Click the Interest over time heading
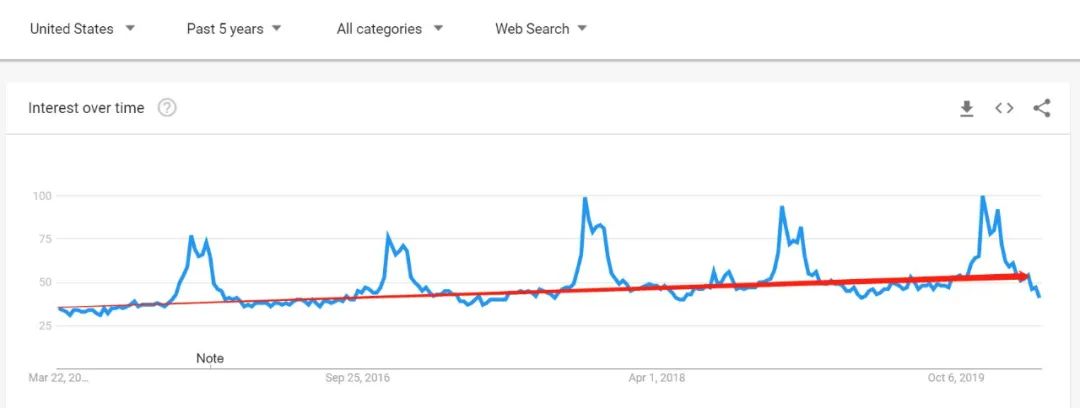 pos(86,108)
